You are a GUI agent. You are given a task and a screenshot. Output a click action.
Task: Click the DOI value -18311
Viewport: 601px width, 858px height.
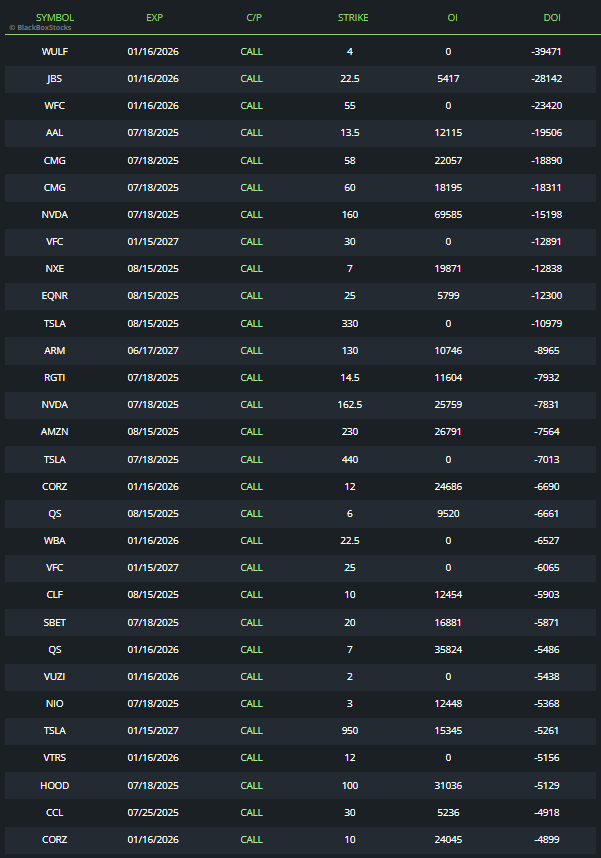[546, 187]
